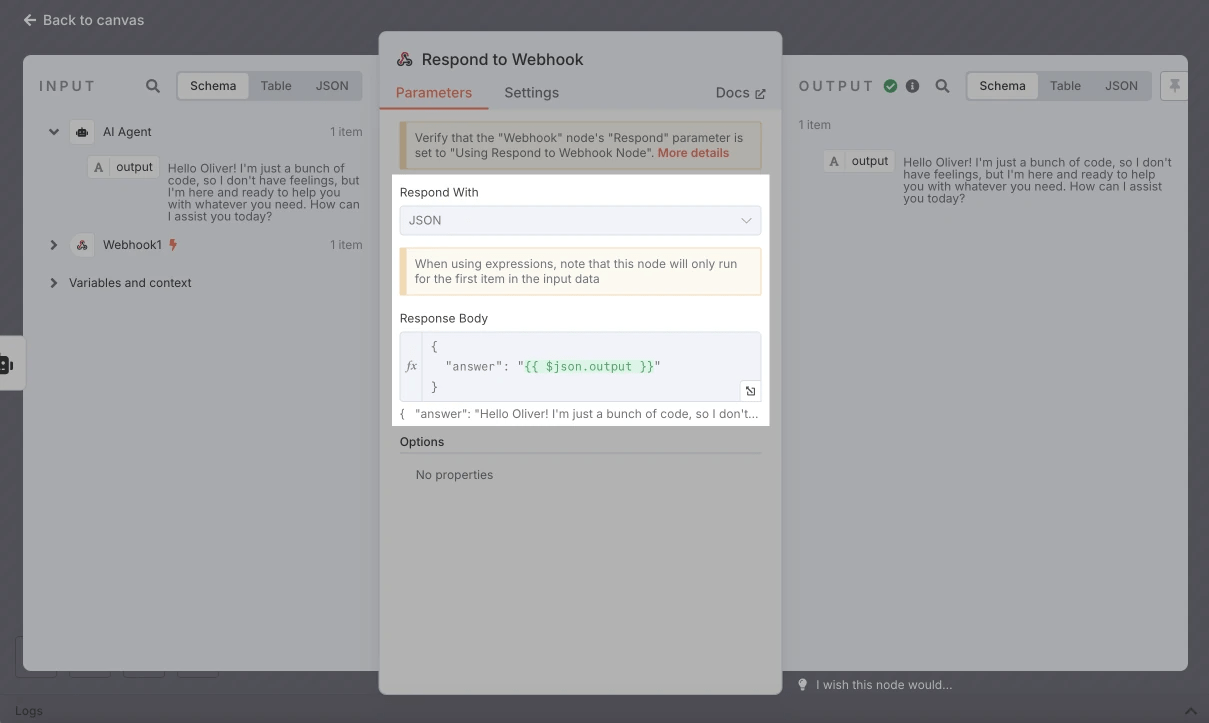Screen dimensions: 1209x723
Task: Open the Parameters tab
Action: pyautogui.click(x=434, y=93)
